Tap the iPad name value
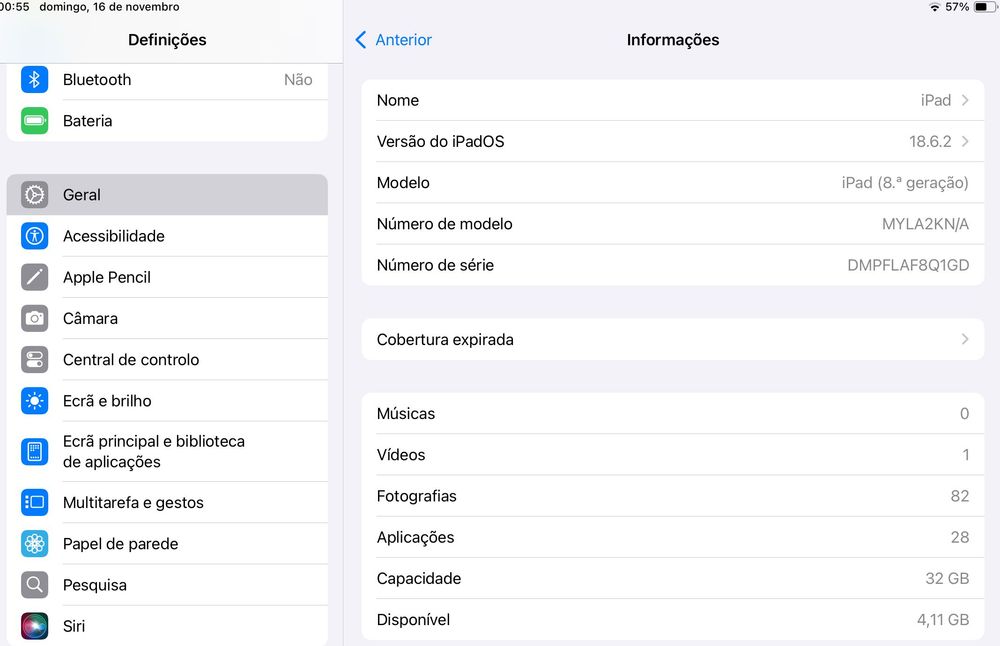The height and width of the screenshot is (646, 1000). [x=936, y=100]
